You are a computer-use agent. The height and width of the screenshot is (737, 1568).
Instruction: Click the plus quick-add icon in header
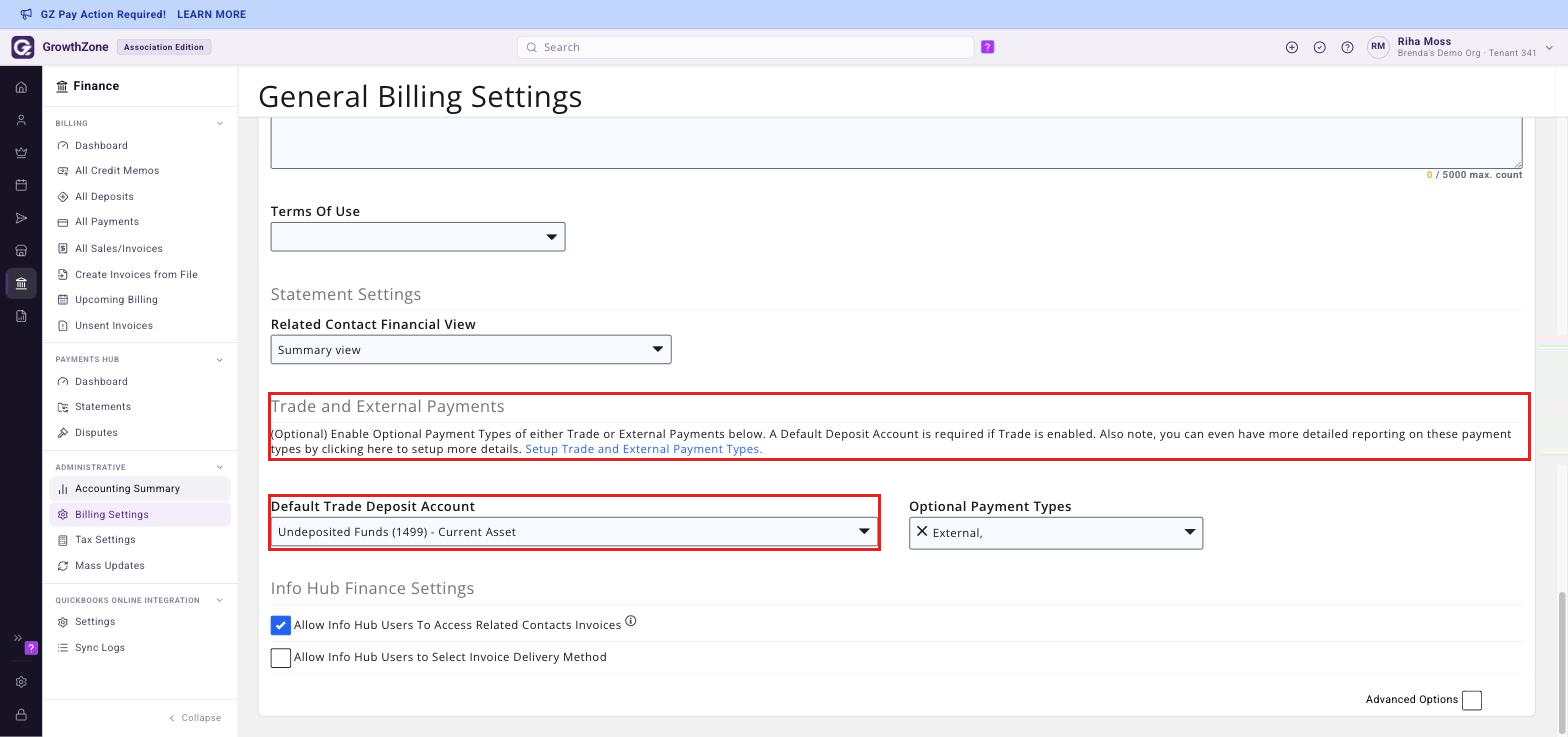(x=1292, y=47)
